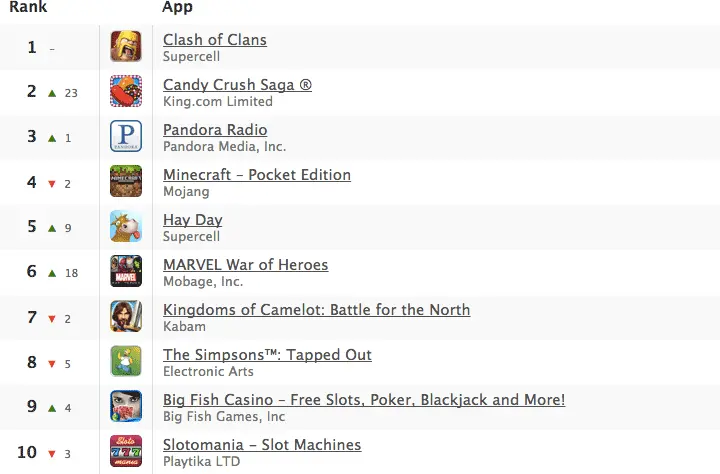The image size is (720, 474).
Task: Click the Clash of Clans app icon
Action: pyautogui.click(x=126, y=46)
